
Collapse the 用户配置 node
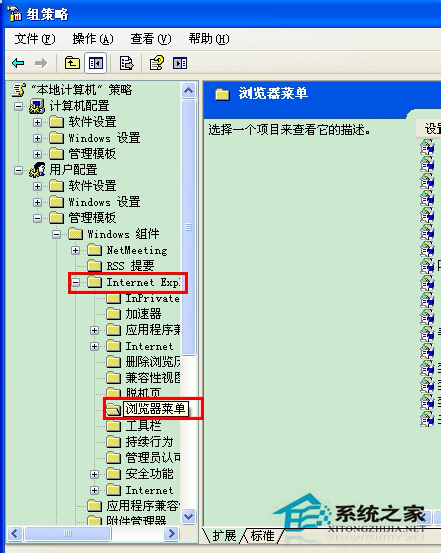[18, 170]
